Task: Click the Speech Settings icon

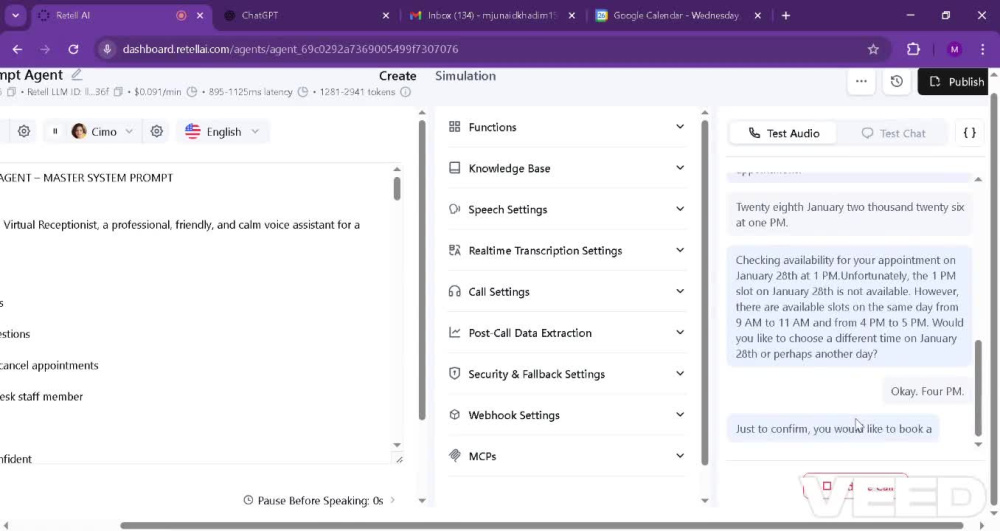Action: tap(454, 209)
